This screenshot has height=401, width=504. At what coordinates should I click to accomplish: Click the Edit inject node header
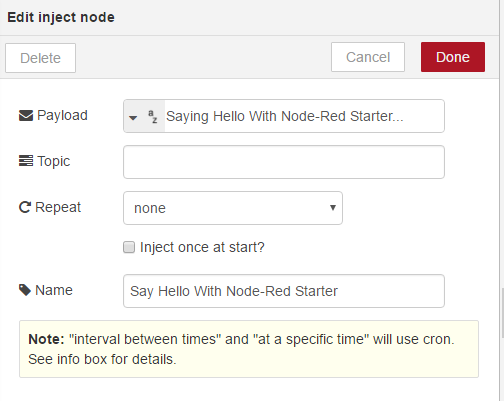click(x=61, y=17)
